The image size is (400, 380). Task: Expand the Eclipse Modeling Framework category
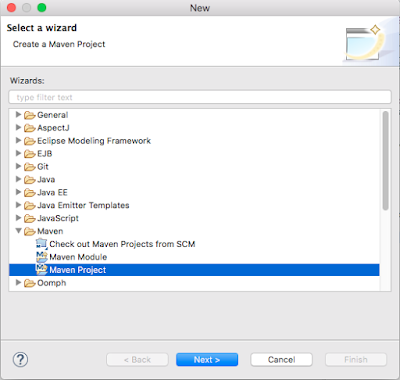18,140
